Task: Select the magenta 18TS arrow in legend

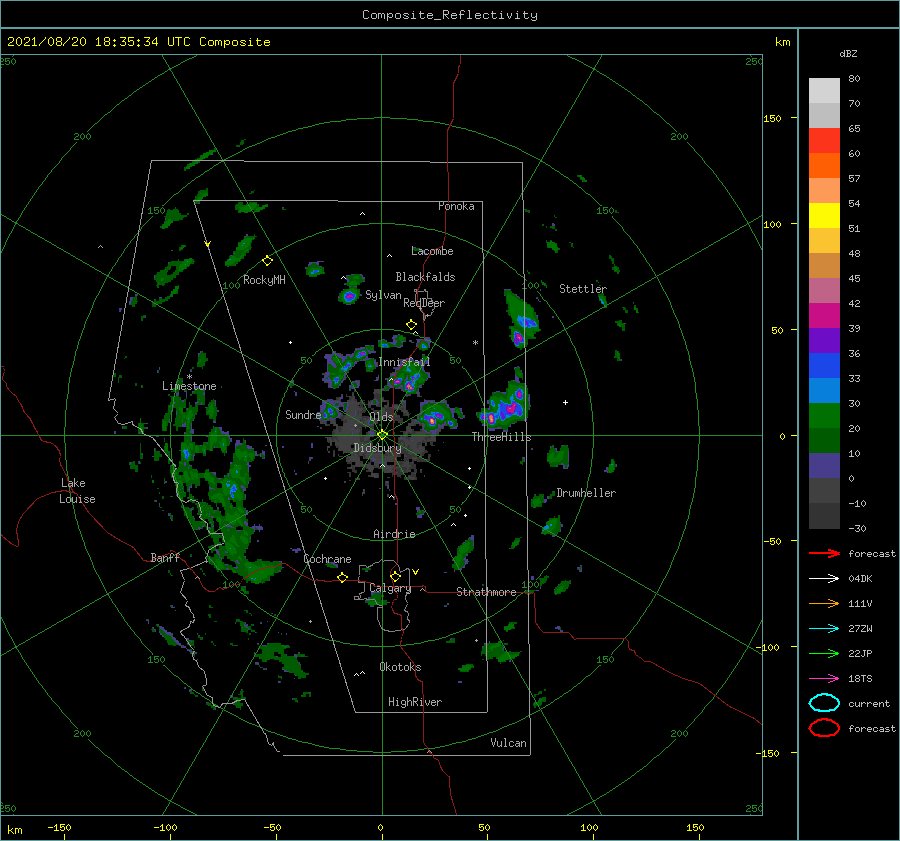Action: coord(824,679)
